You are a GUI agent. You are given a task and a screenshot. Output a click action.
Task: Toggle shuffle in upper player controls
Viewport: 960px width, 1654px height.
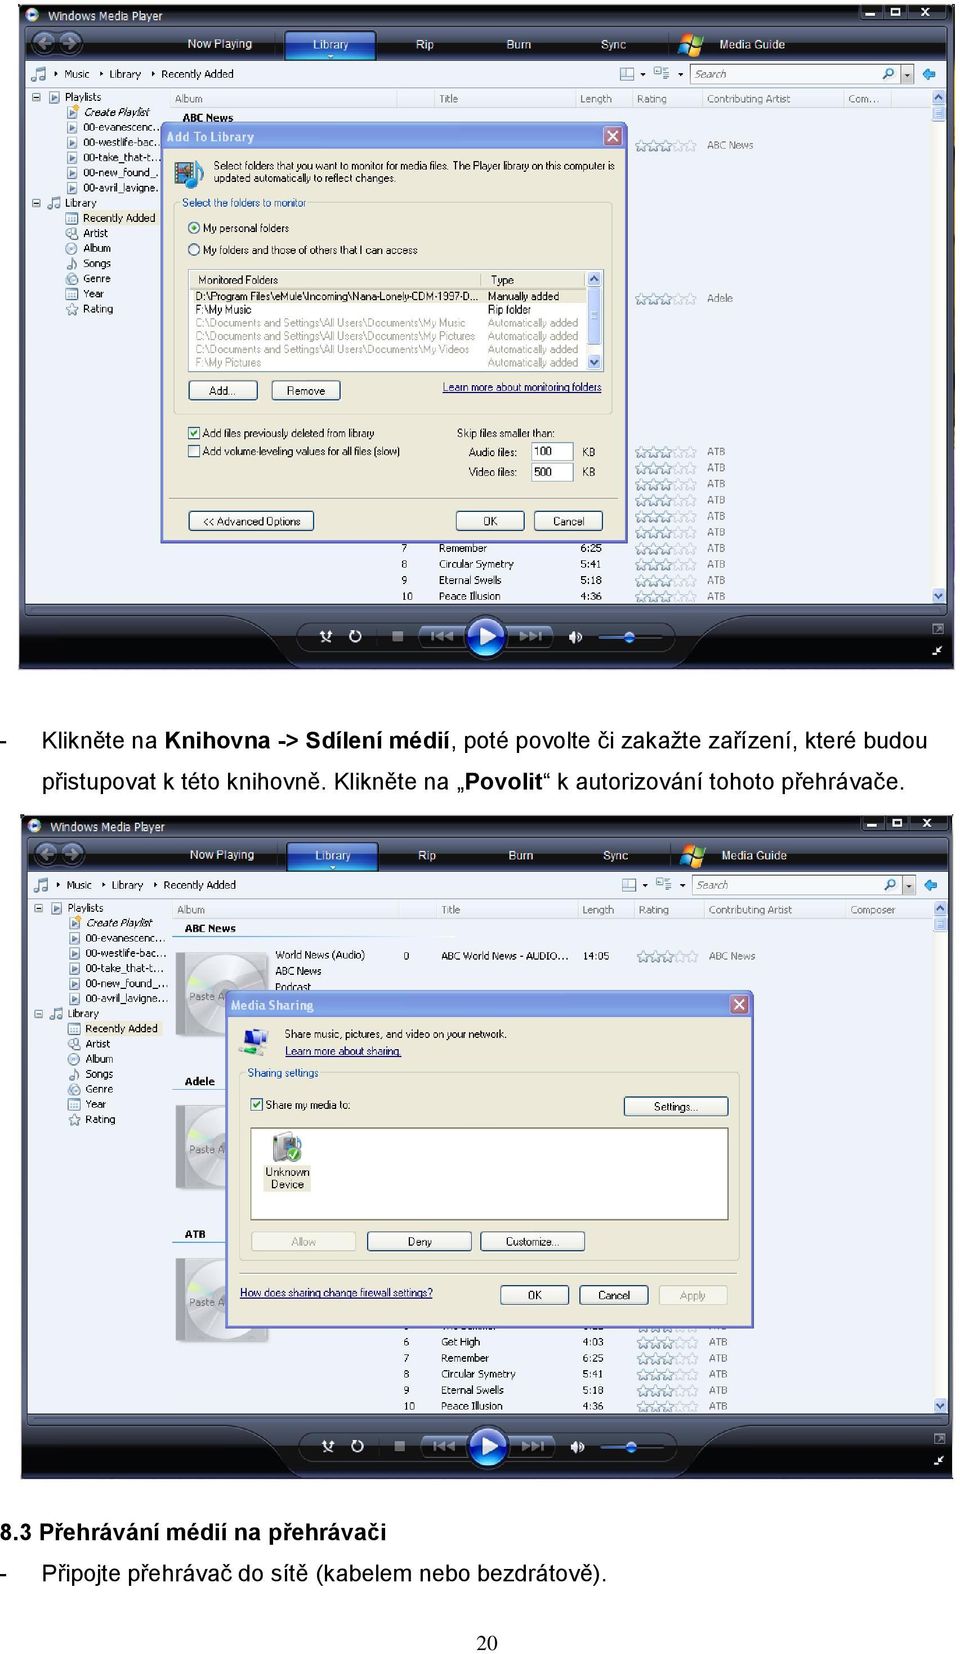[326, 637]
